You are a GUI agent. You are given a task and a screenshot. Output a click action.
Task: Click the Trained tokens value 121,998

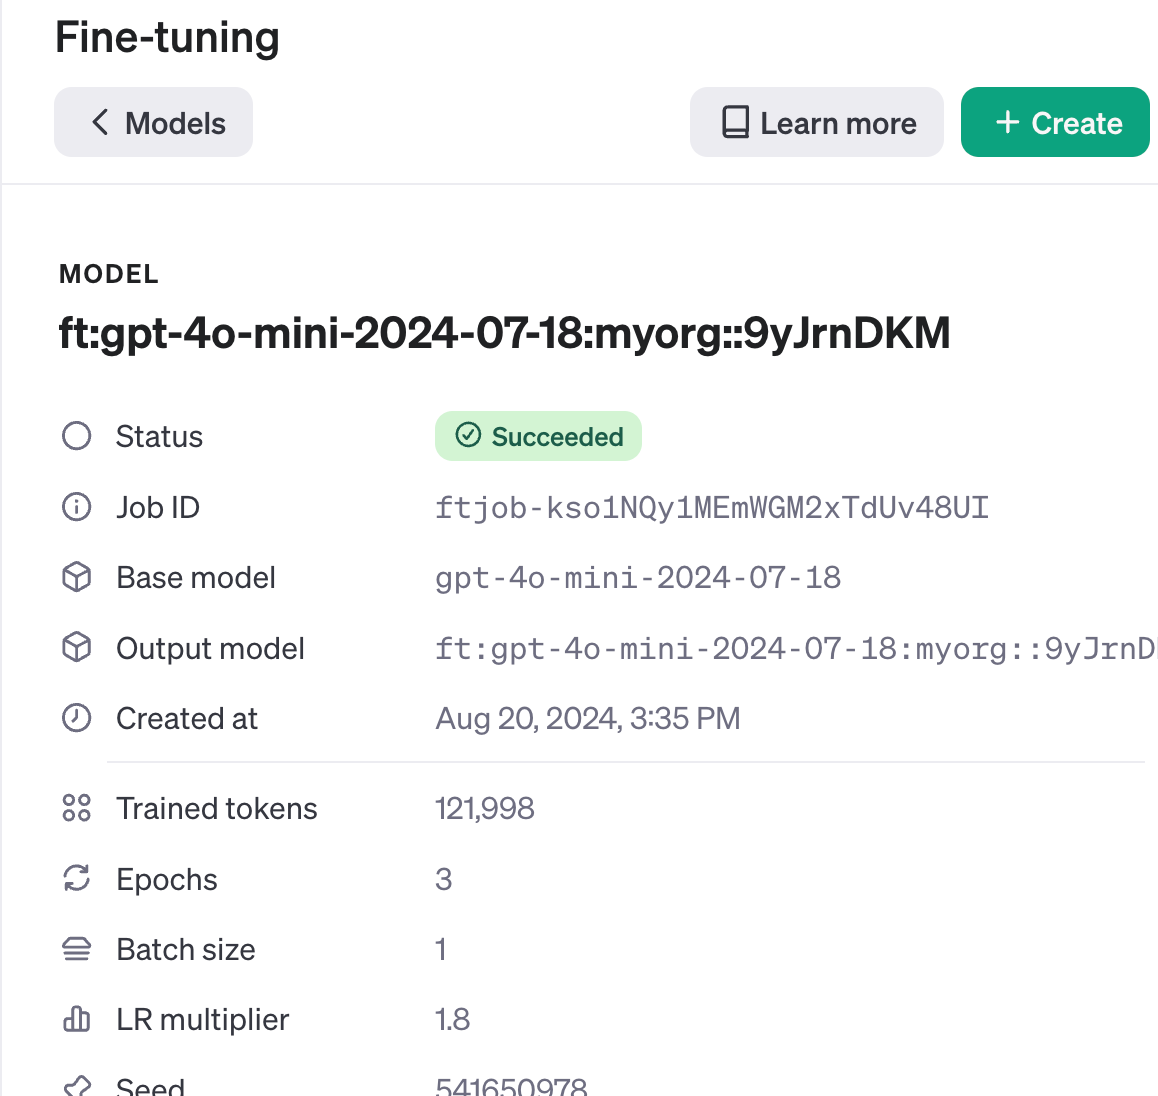(x=485, y=808)
